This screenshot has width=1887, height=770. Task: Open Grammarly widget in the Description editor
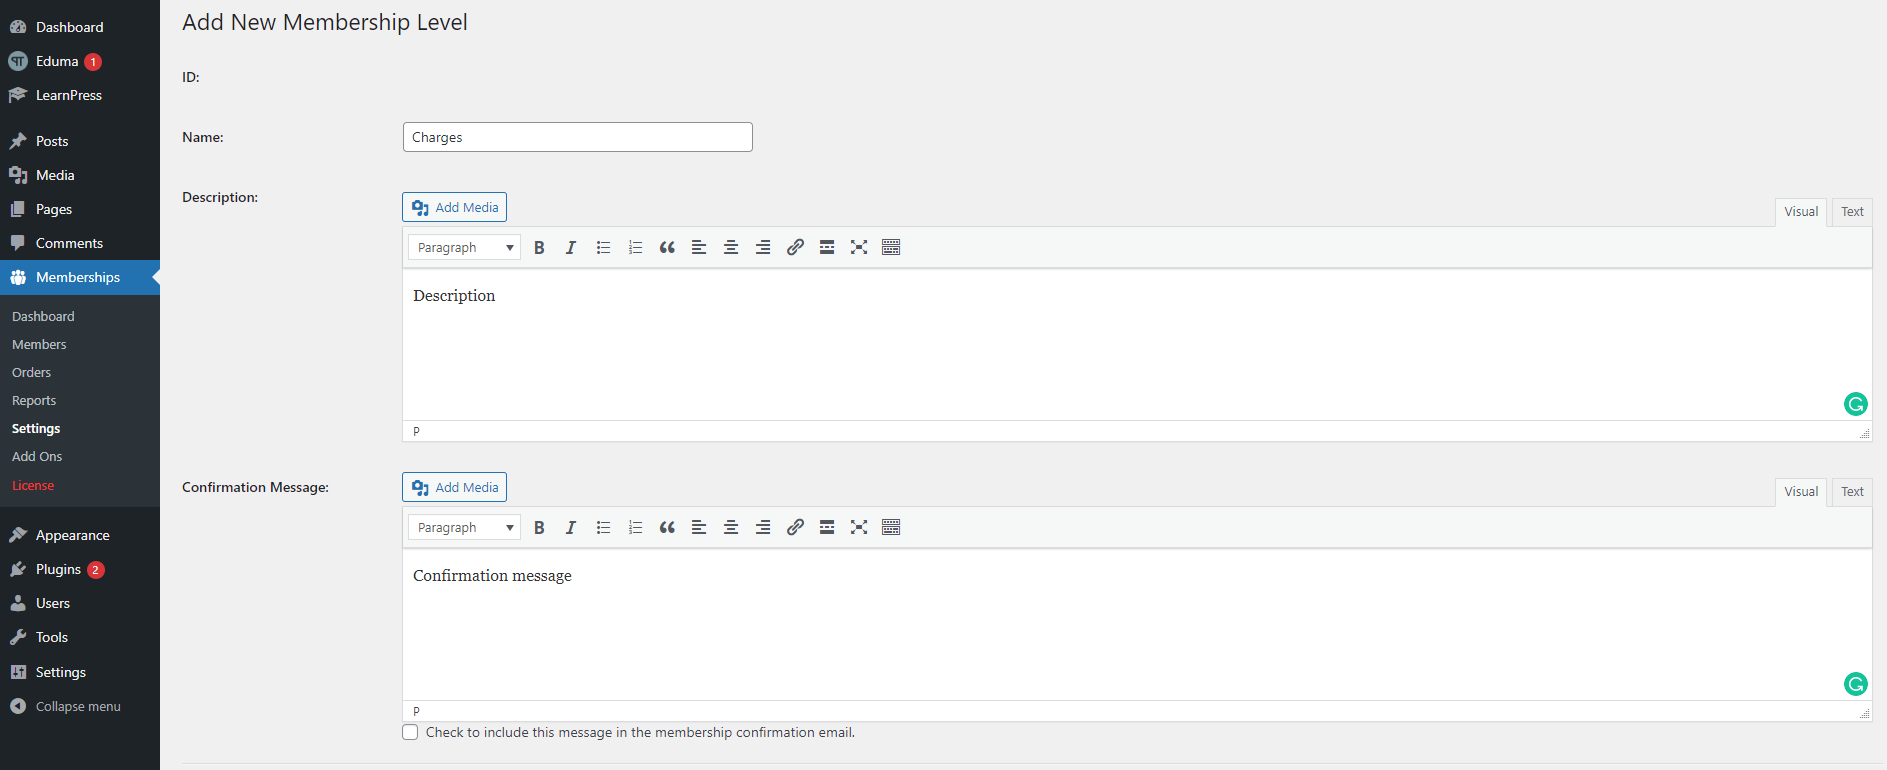(1855, 404)
